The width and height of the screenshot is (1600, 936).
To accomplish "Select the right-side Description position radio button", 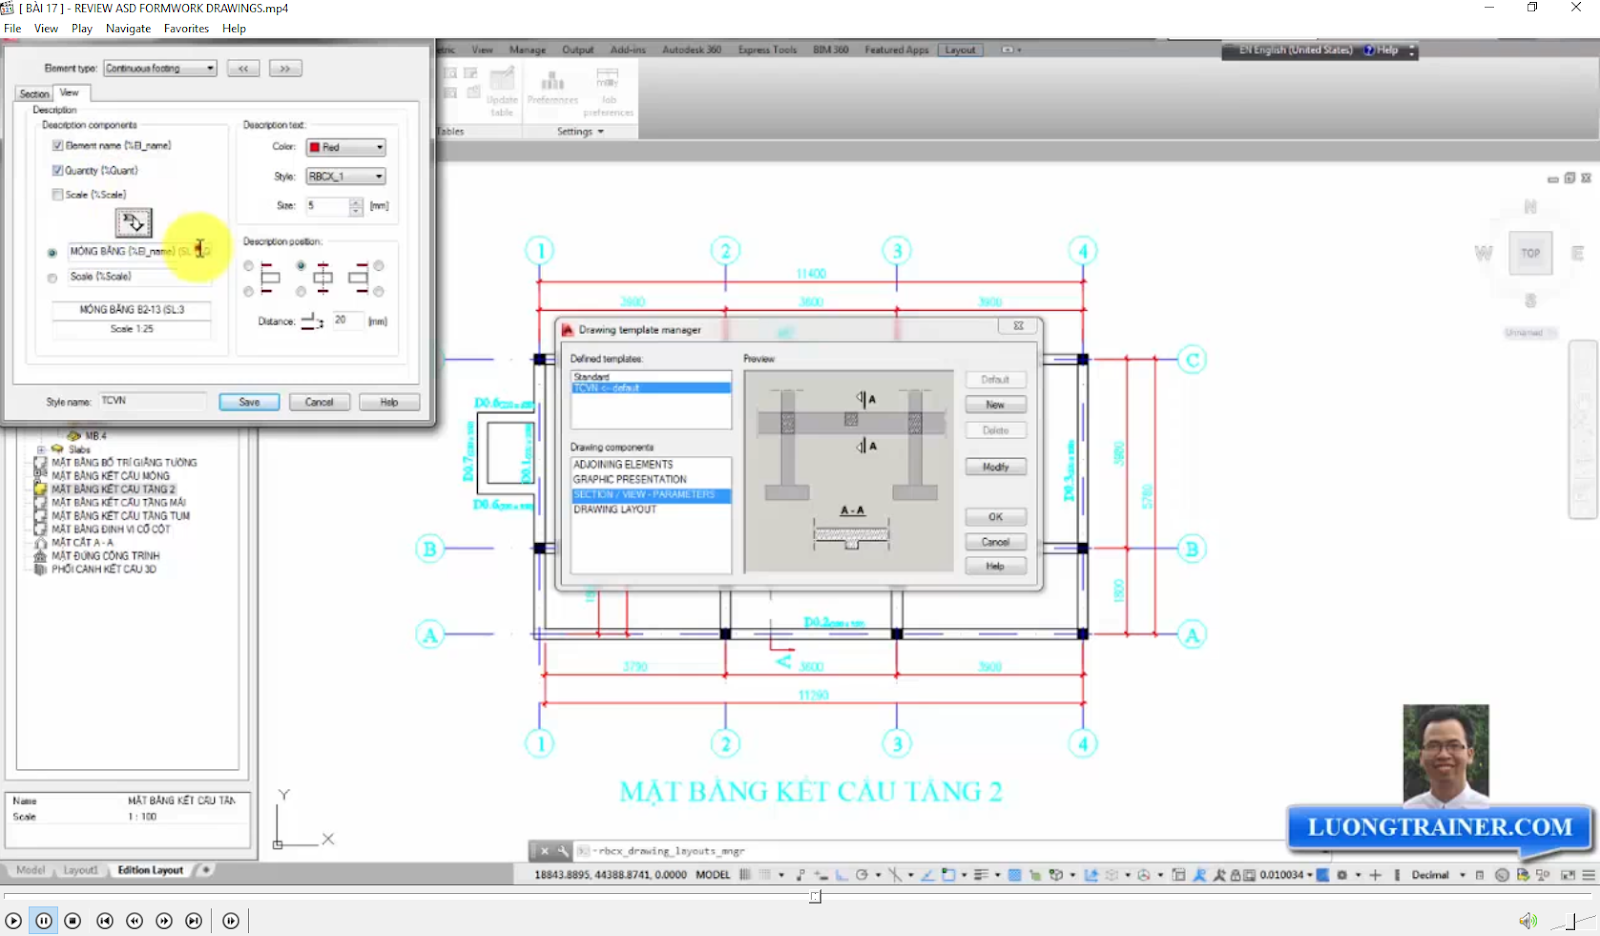I will pyautogui.click(x=380, y=264).
